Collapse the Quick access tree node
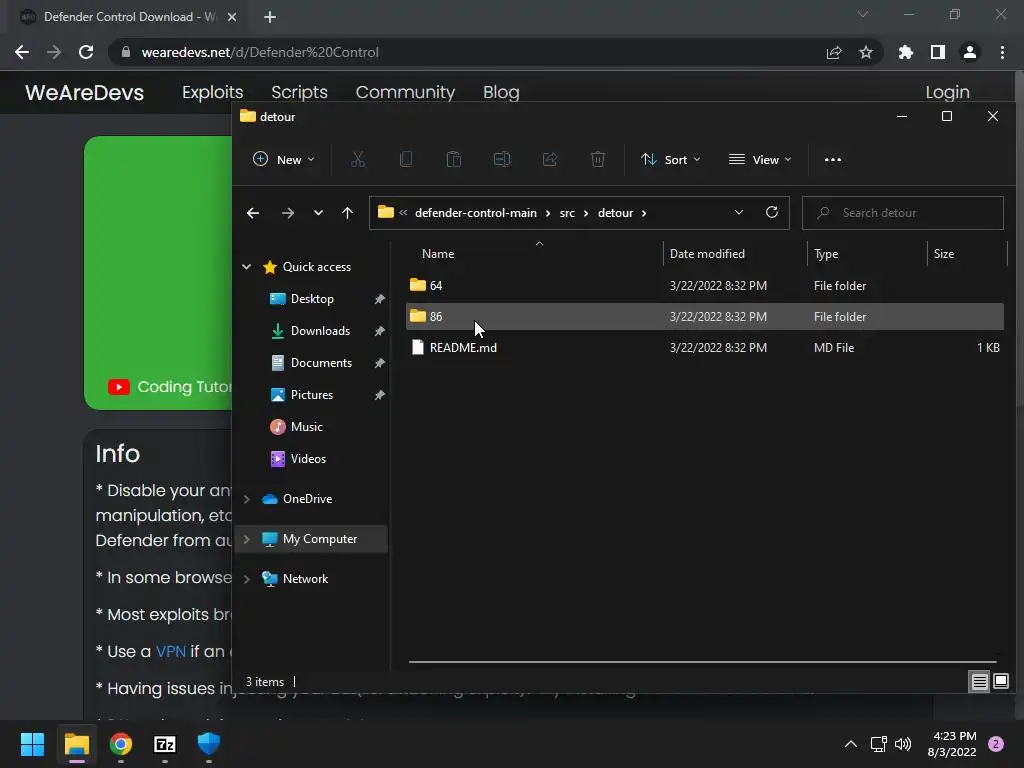Image resolution: width=1024 pixels, height=768 pixels. pos(247,266)
